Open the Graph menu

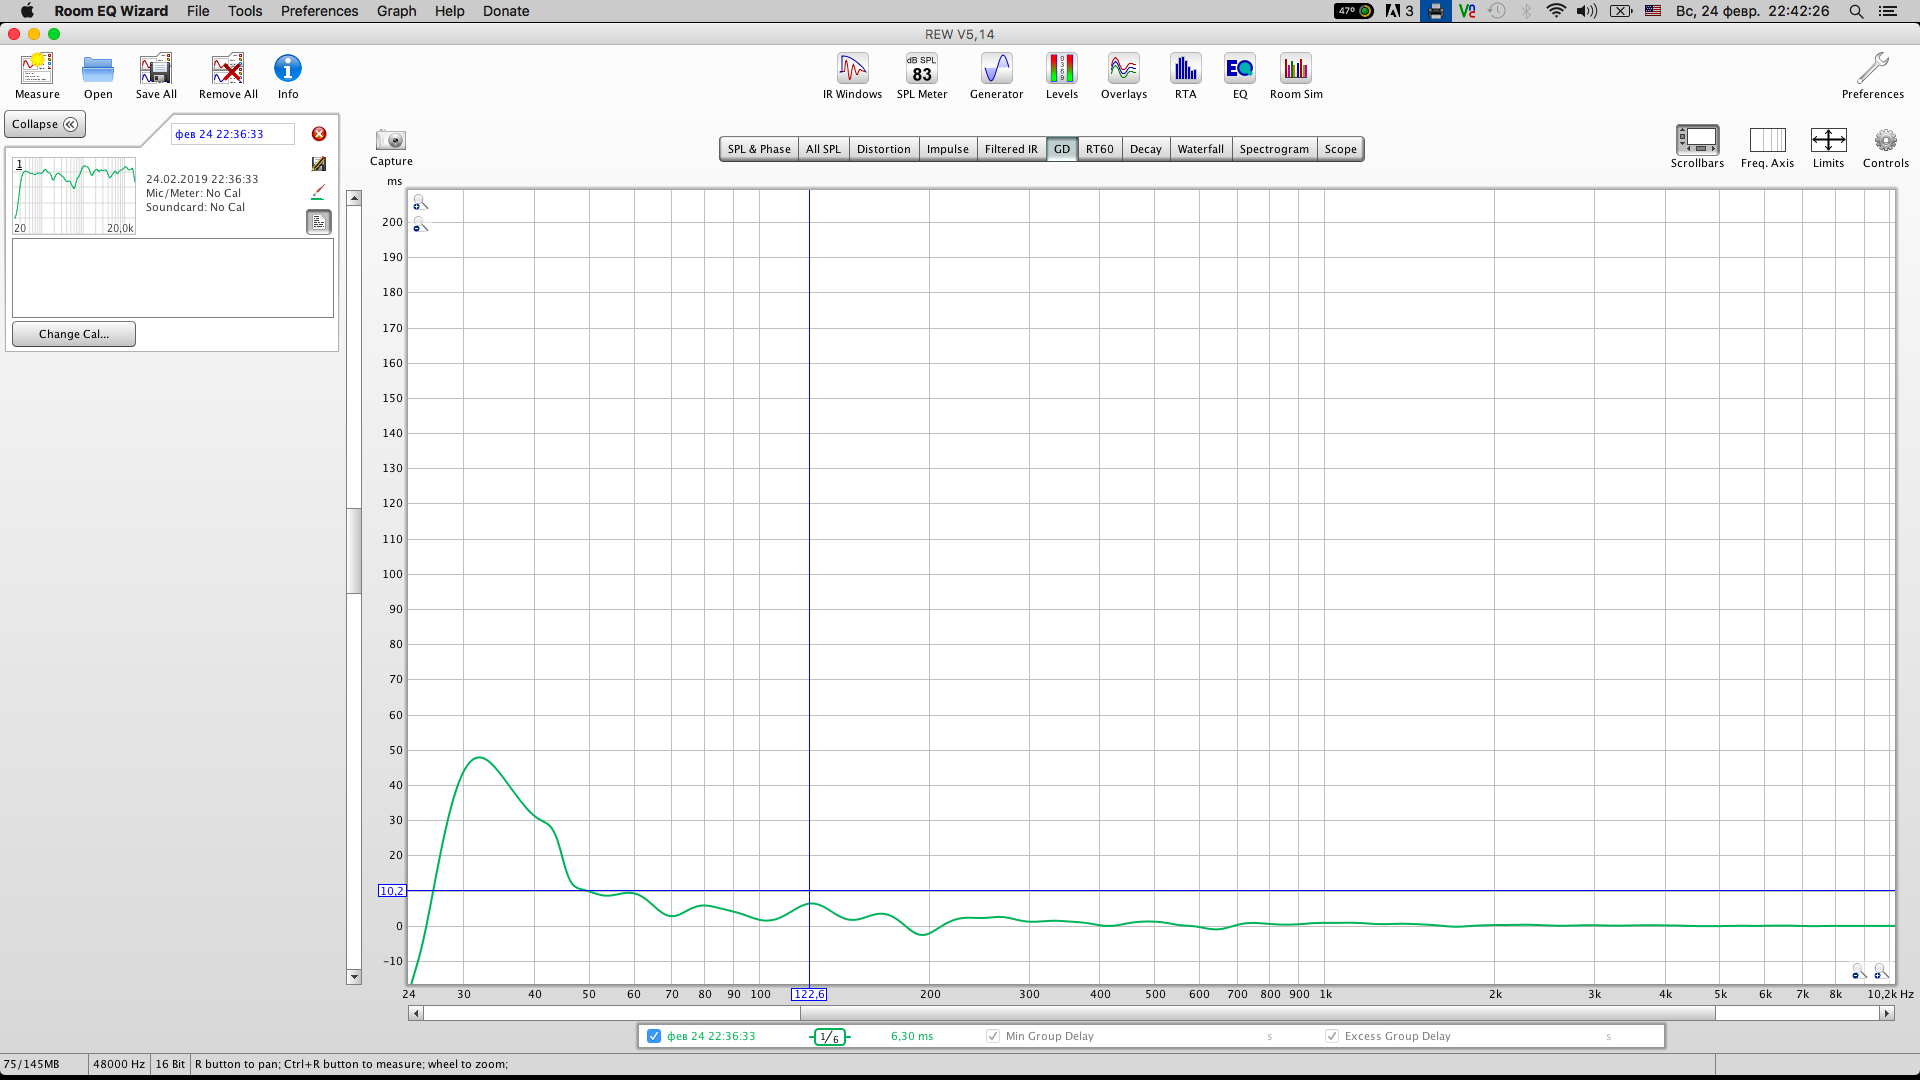[396, 11]
